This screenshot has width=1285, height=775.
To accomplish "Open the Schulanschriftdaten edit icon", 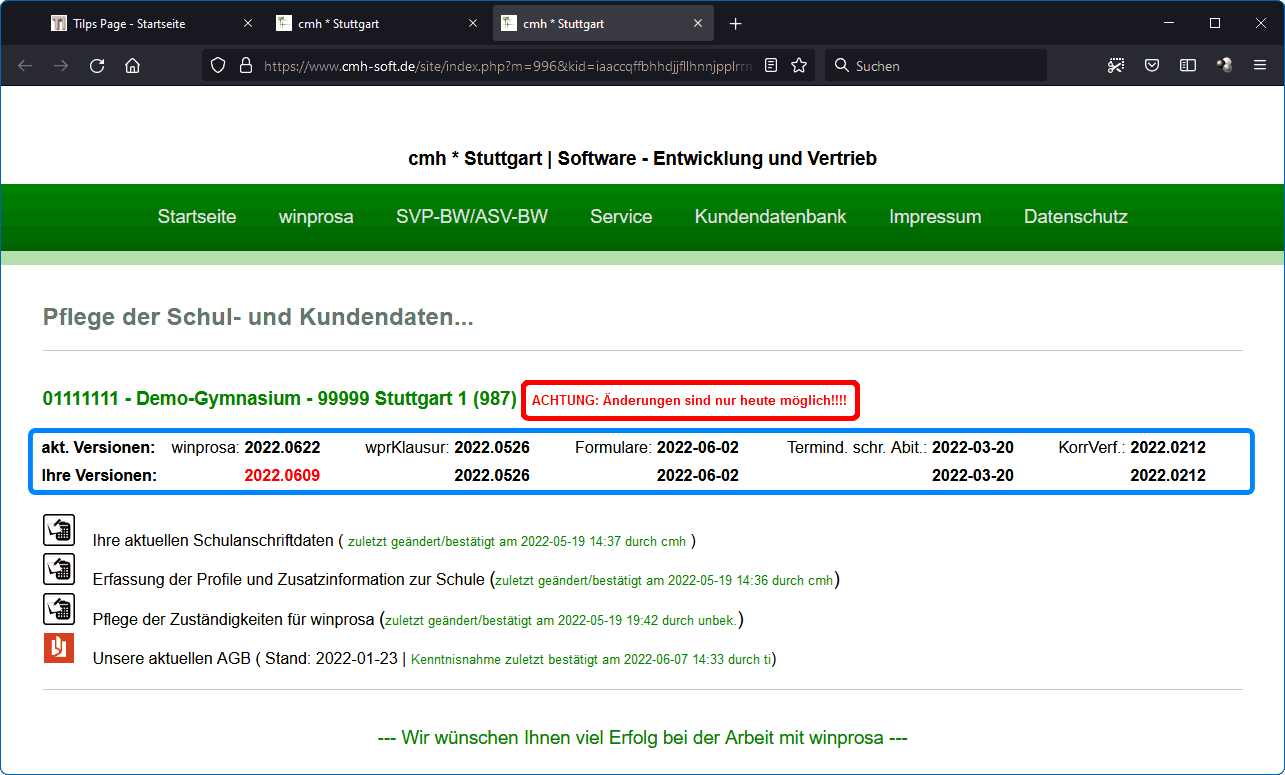I will tap(59, 530).
